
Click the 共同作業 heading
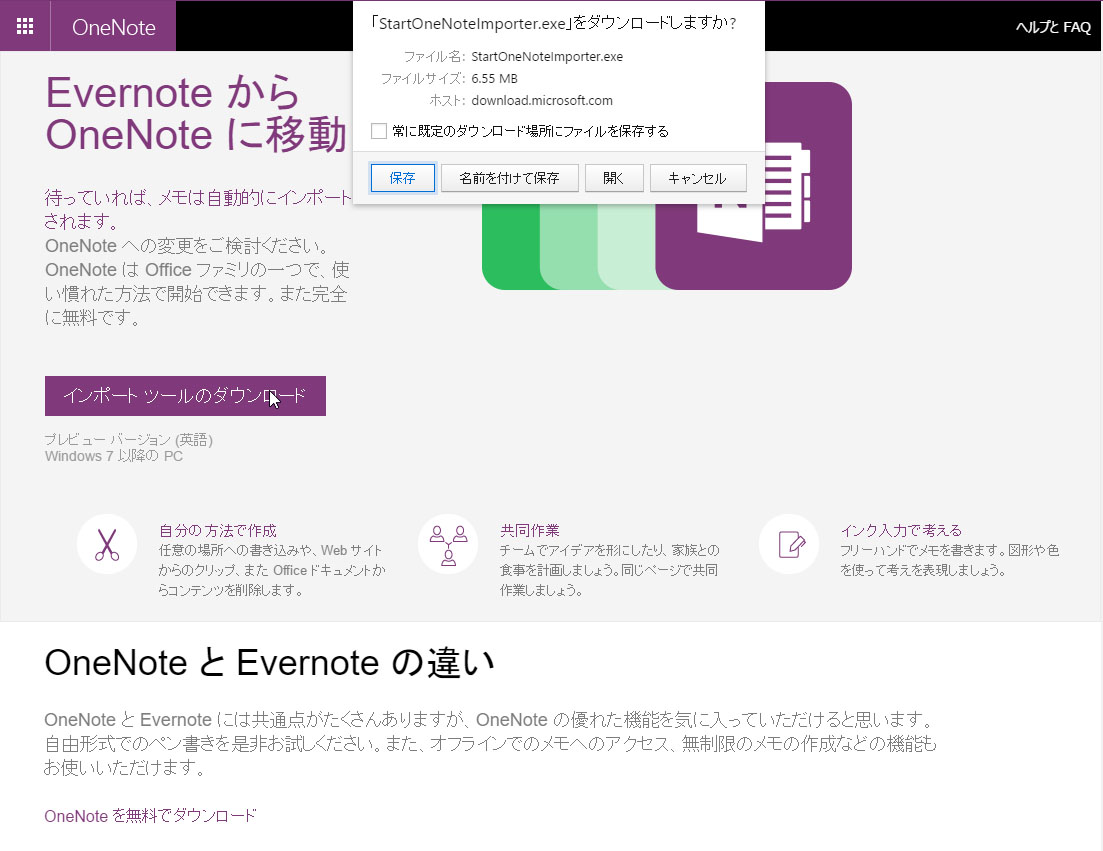pos(530,530)
